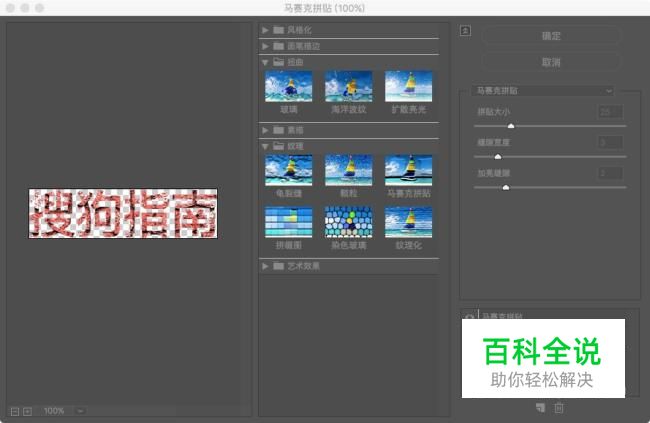Zoom in the preview with plus icon

pyautogui.click(x=27, y=411)
